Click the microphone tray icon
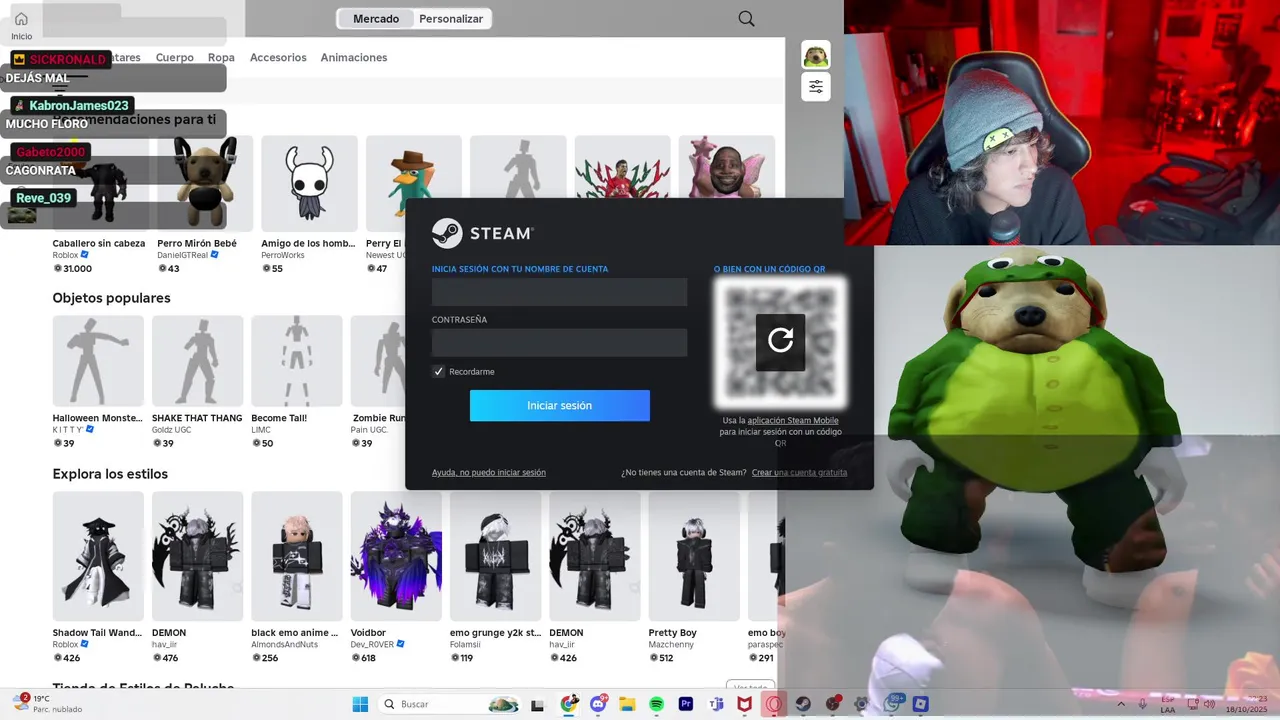 (x=1143, y=704)
